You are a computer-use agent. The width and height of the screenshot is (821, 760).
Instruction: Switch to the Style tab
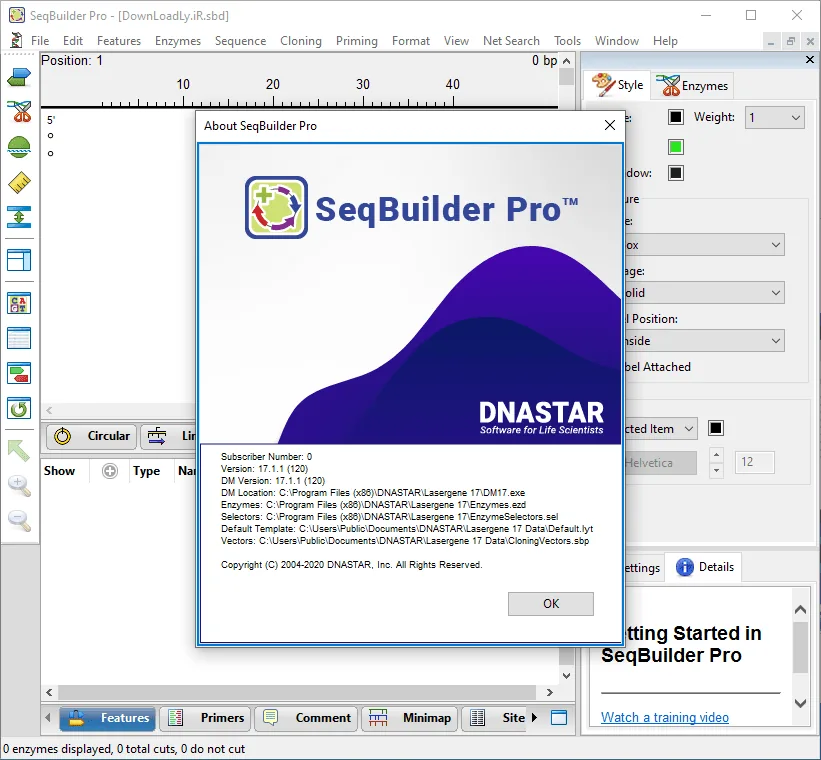617,85
